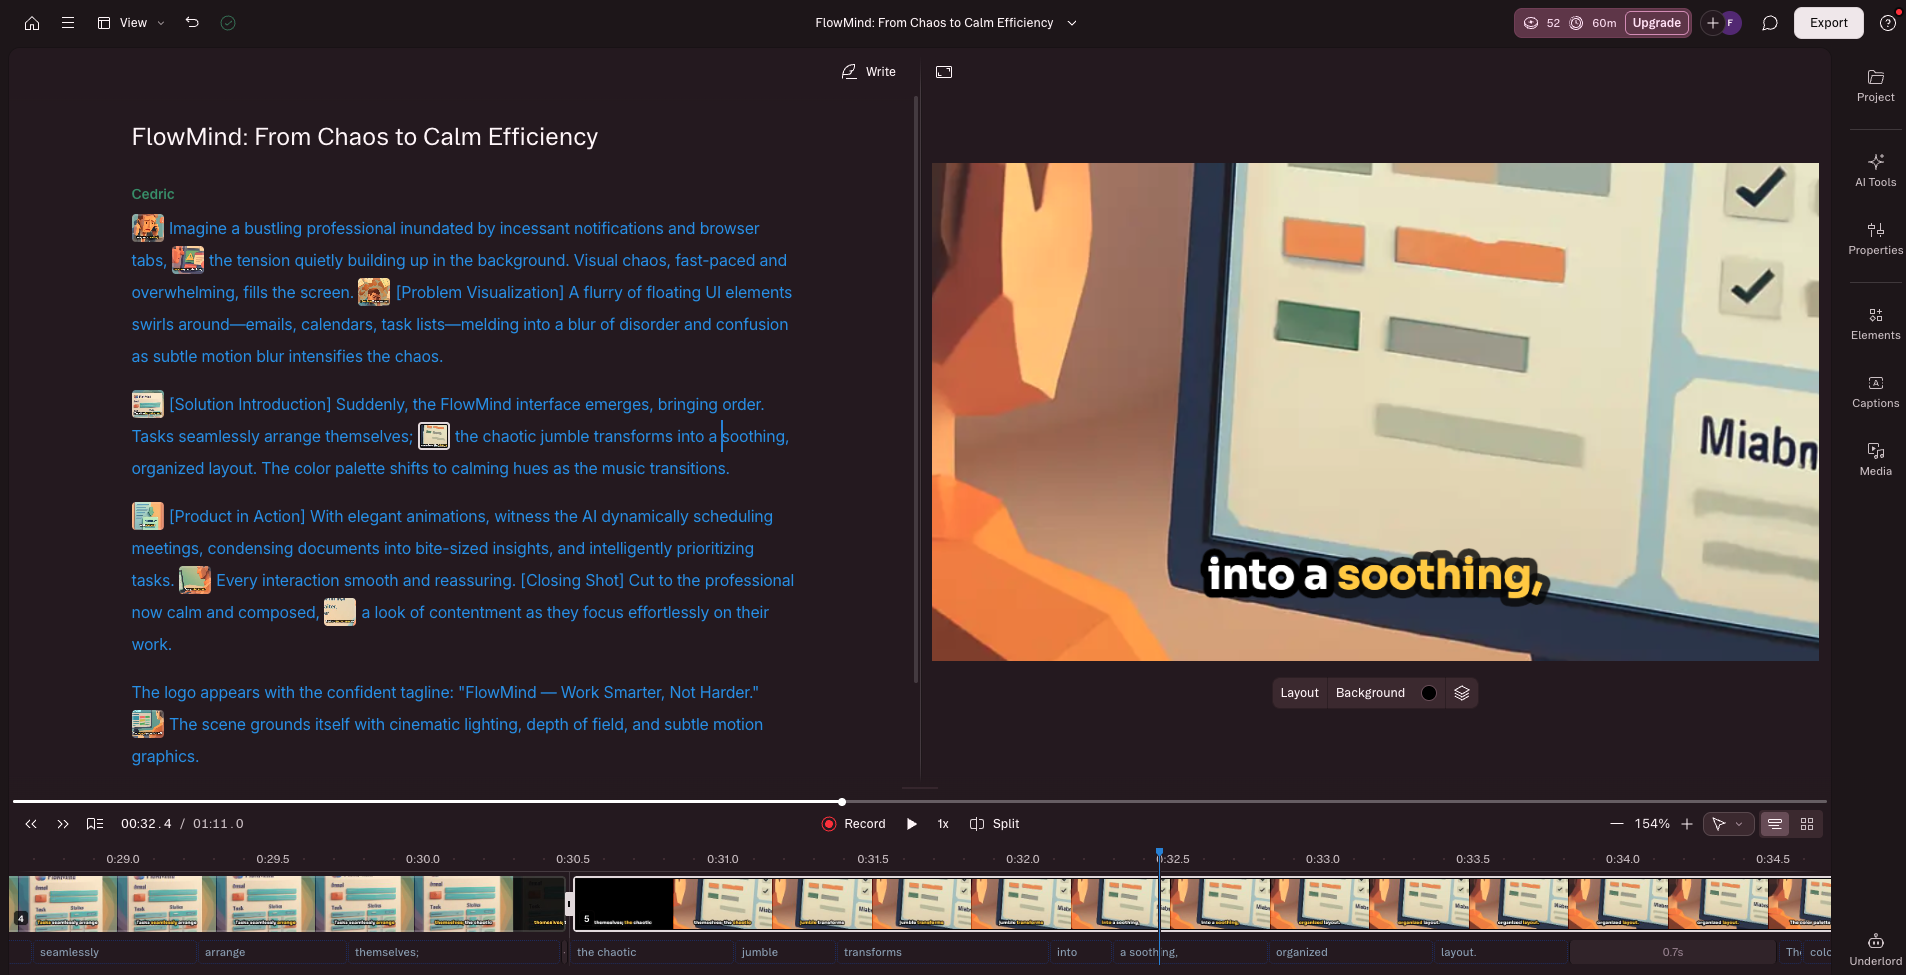Expand the project title chevron
This screenshot has height=975, width=1906.
(1070, 22)
